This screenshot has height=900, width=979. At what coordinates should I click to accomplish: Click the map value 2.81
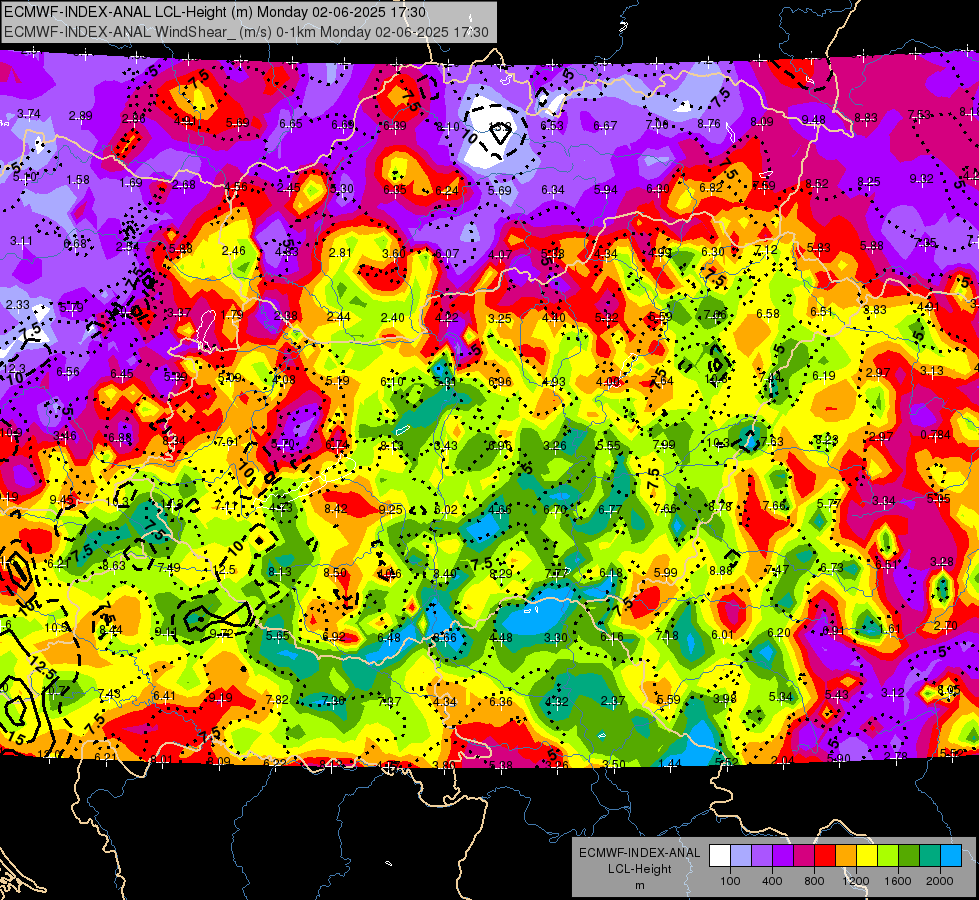coord(340,253)
